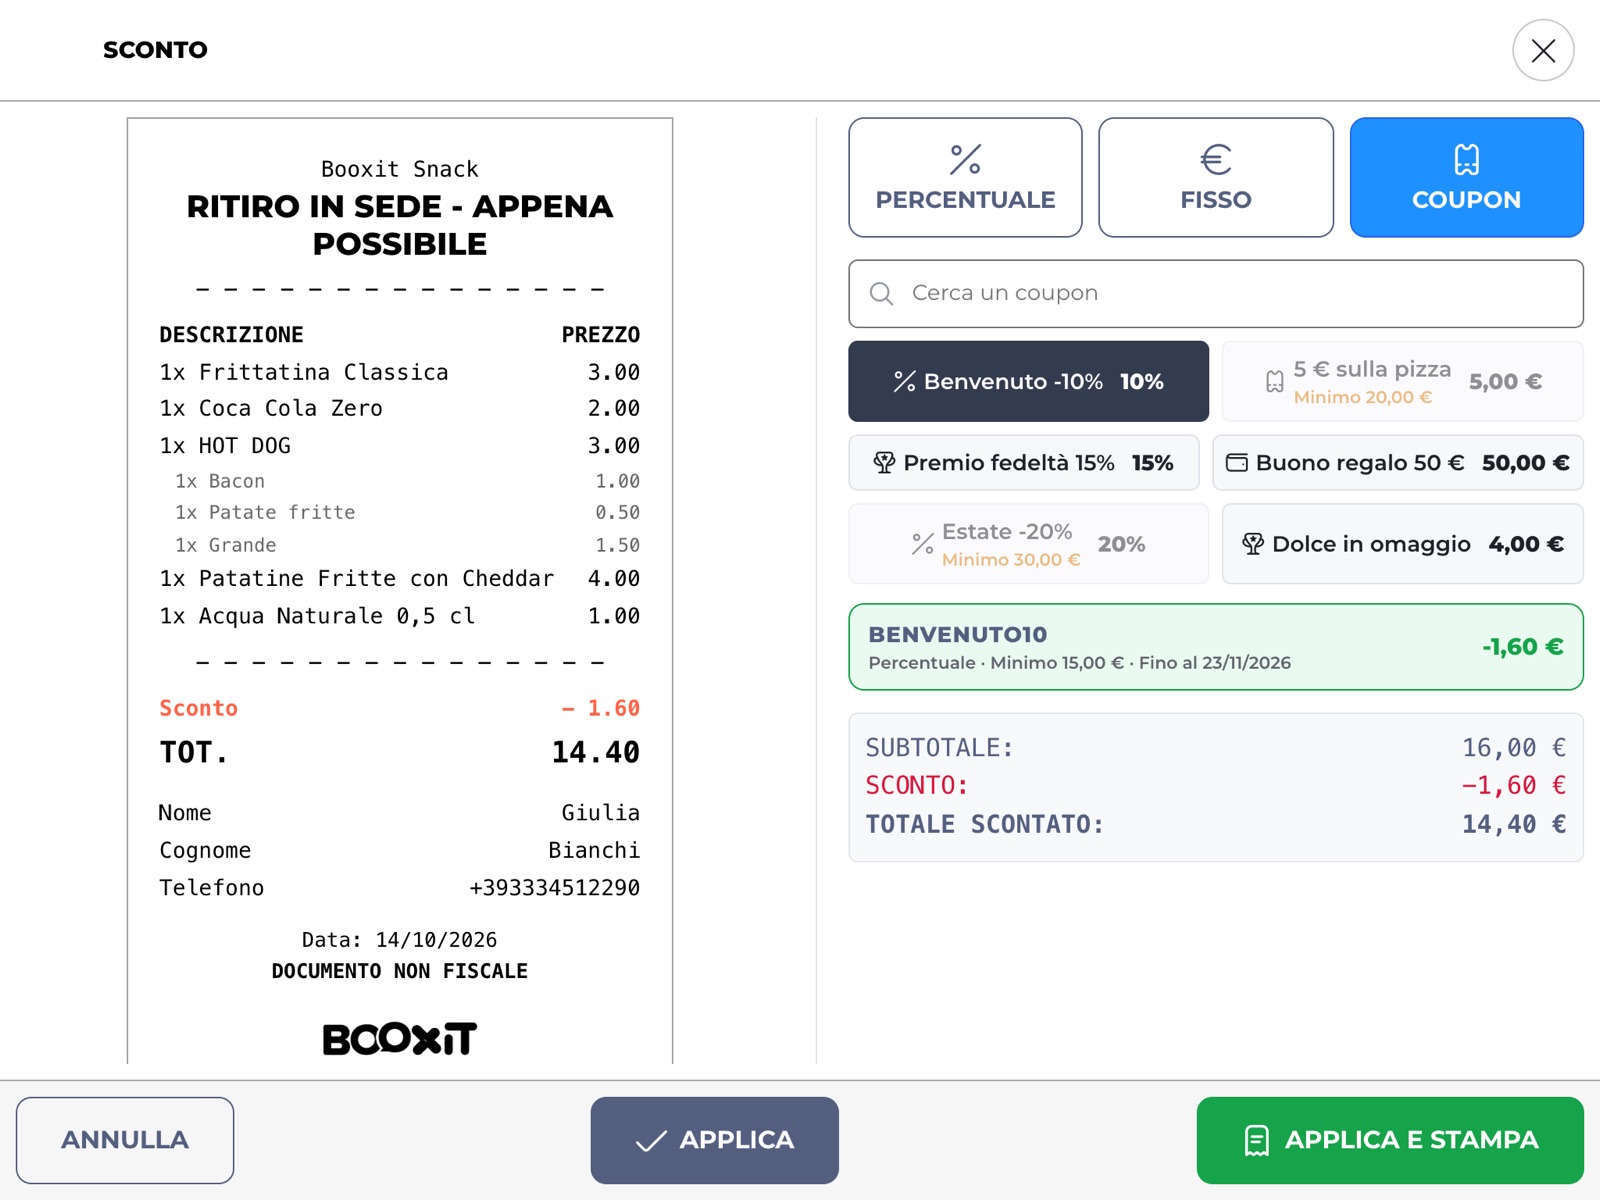Click the euro icon on Fisso tab
The image size is (1600, 1200).
click(x=1216, y=159)
